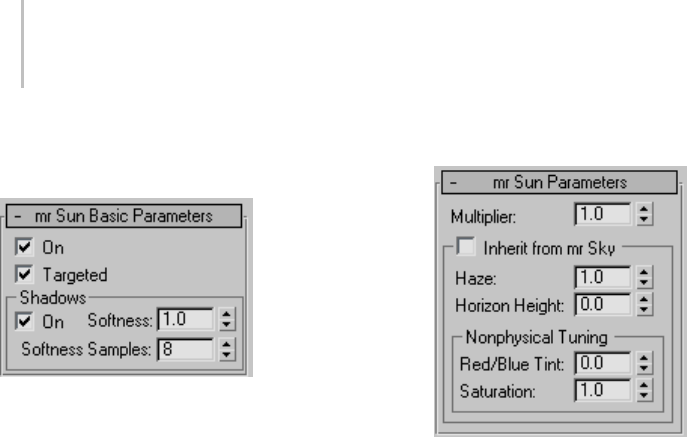Click the Softness Samples input field
This screenshot has width=687, height=437.
[185, 349]
